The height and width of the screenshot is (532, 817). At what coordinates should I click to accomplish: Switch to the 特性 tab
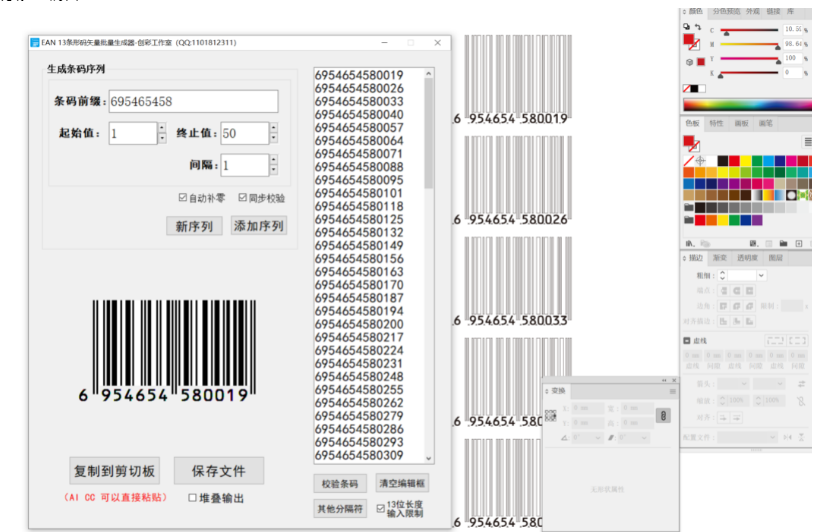716,123
